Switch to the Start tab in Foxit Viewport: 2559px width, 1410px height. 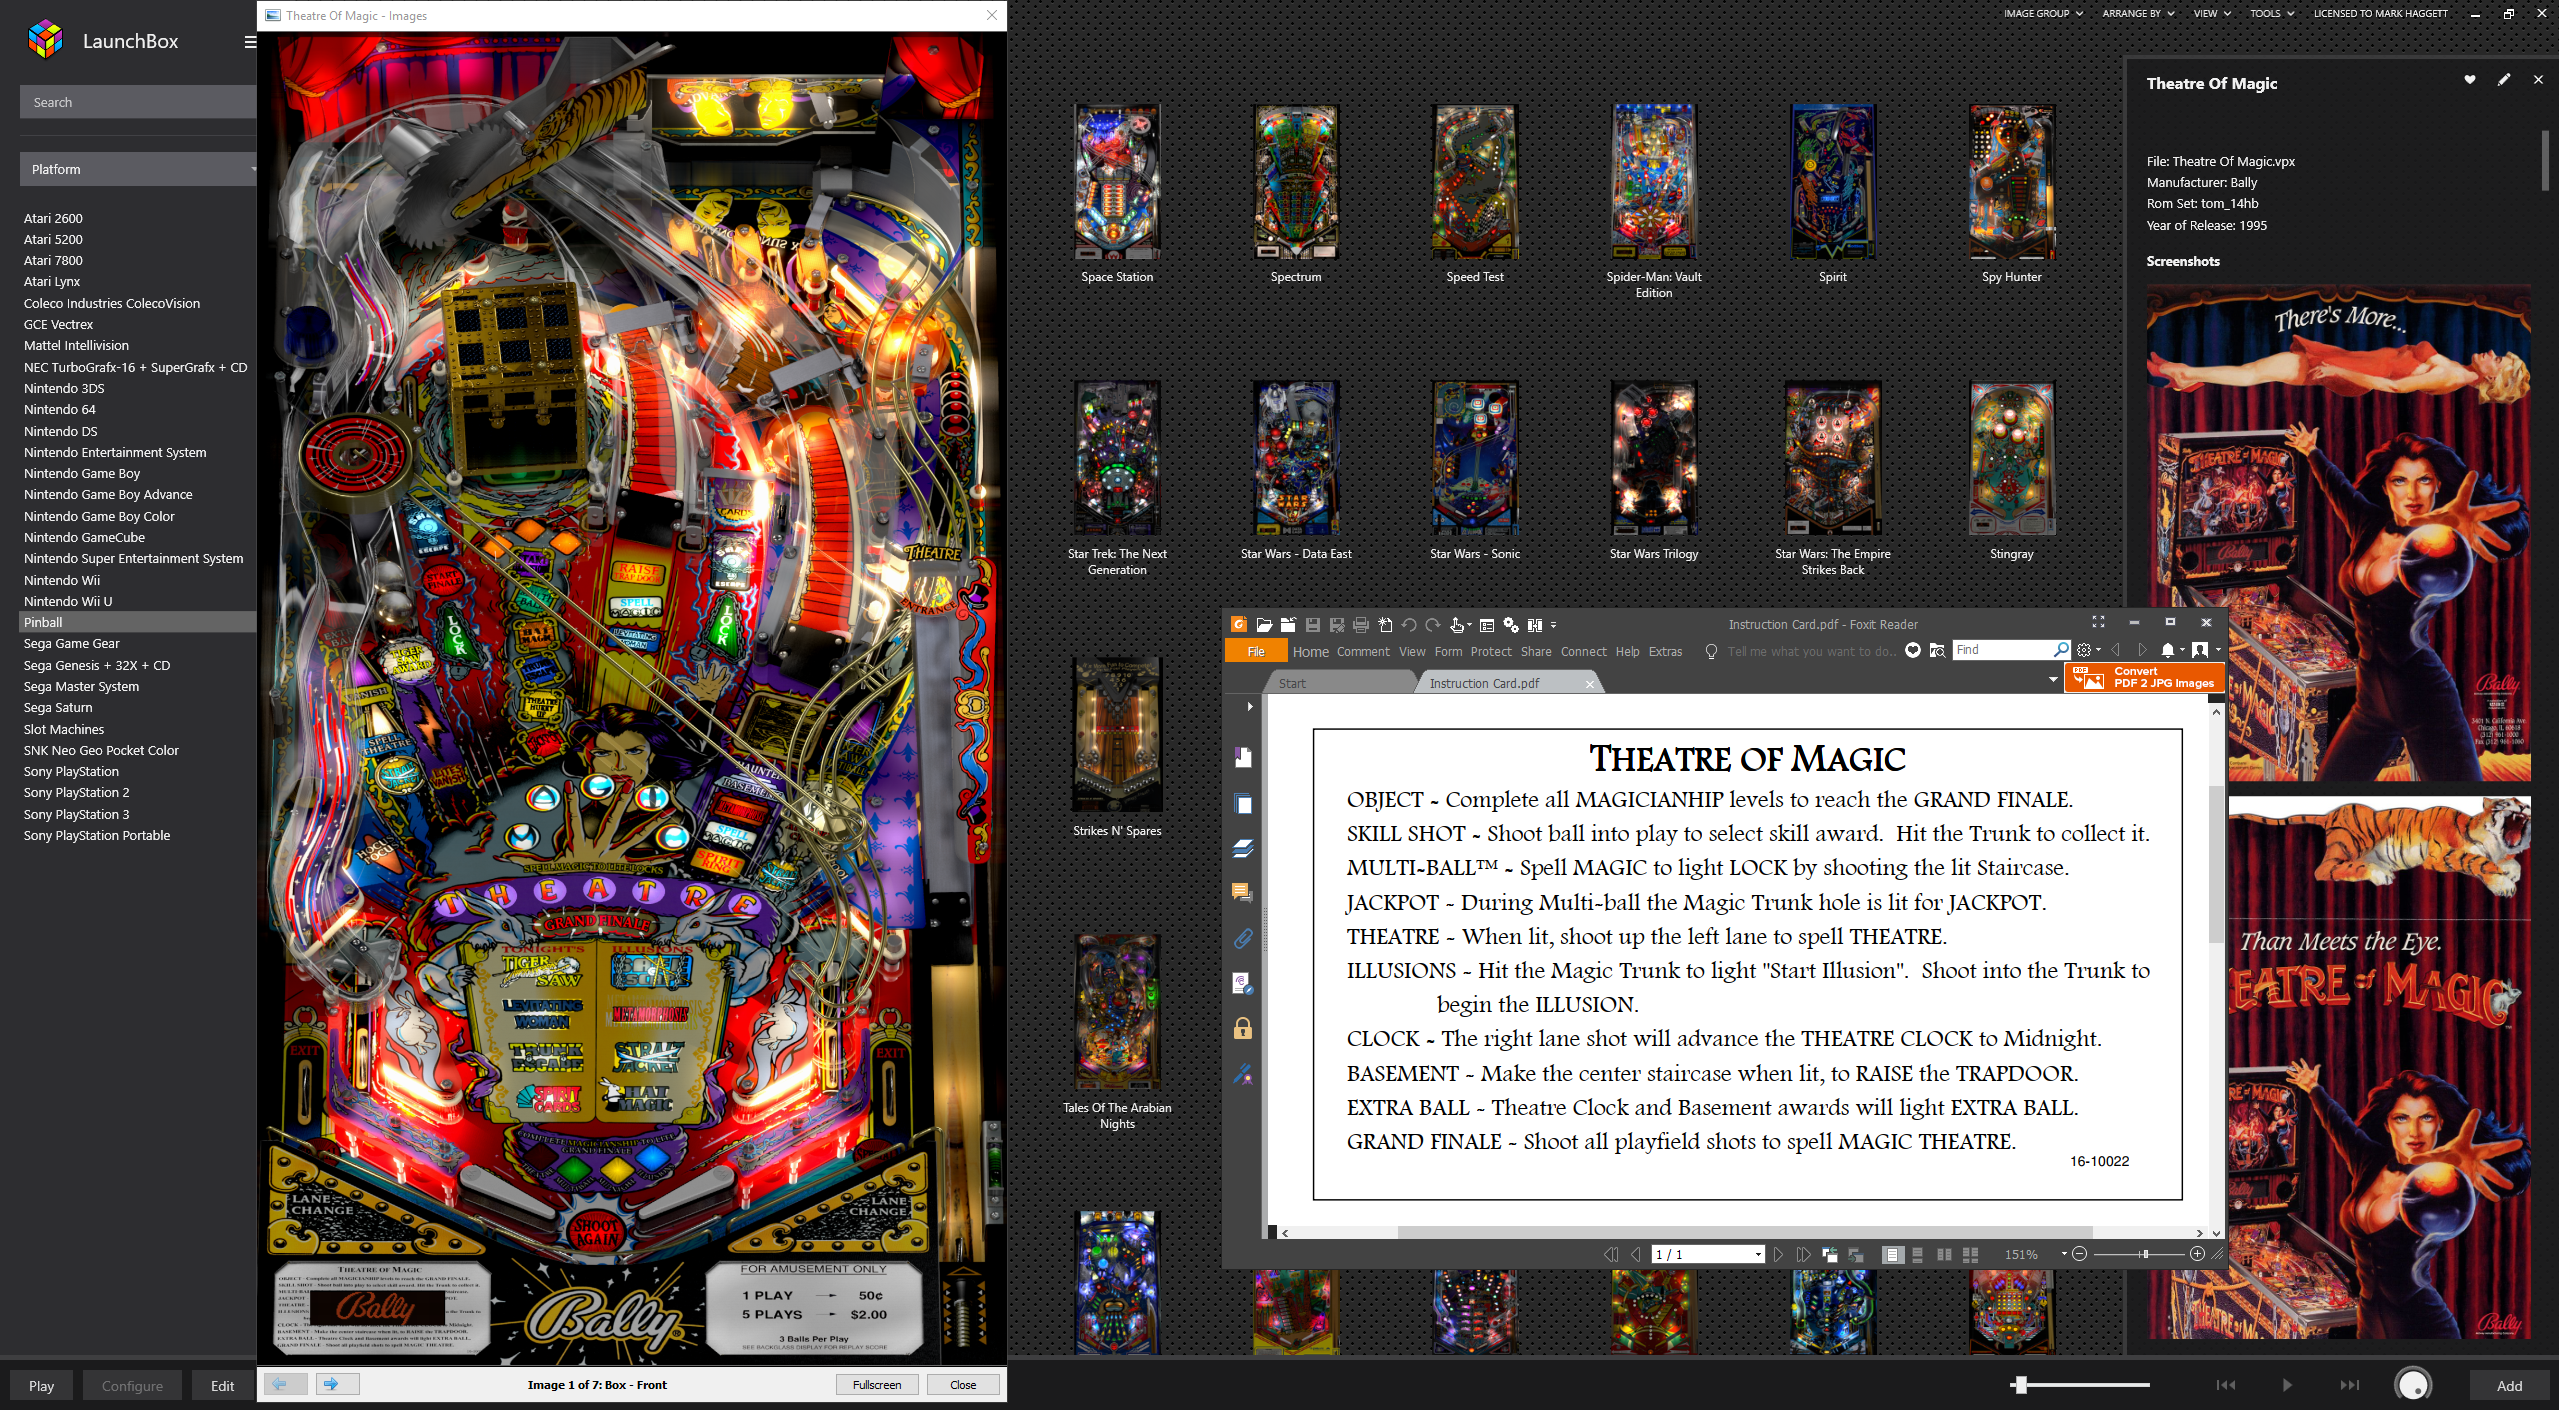(1292, 684)
